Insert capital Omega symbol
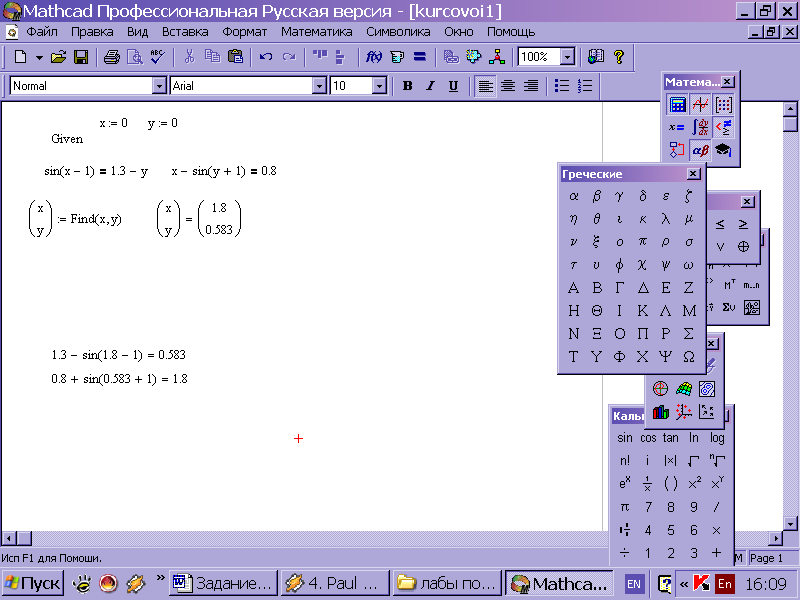 click(x=688, y=357)
